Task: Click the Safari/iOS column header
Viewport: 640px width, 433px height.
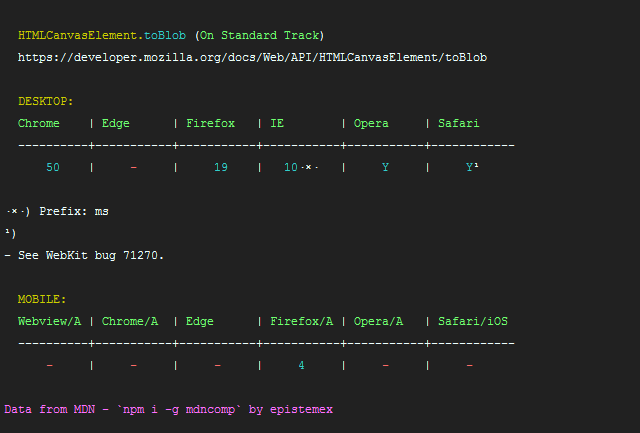Action: tap(473, 321)
